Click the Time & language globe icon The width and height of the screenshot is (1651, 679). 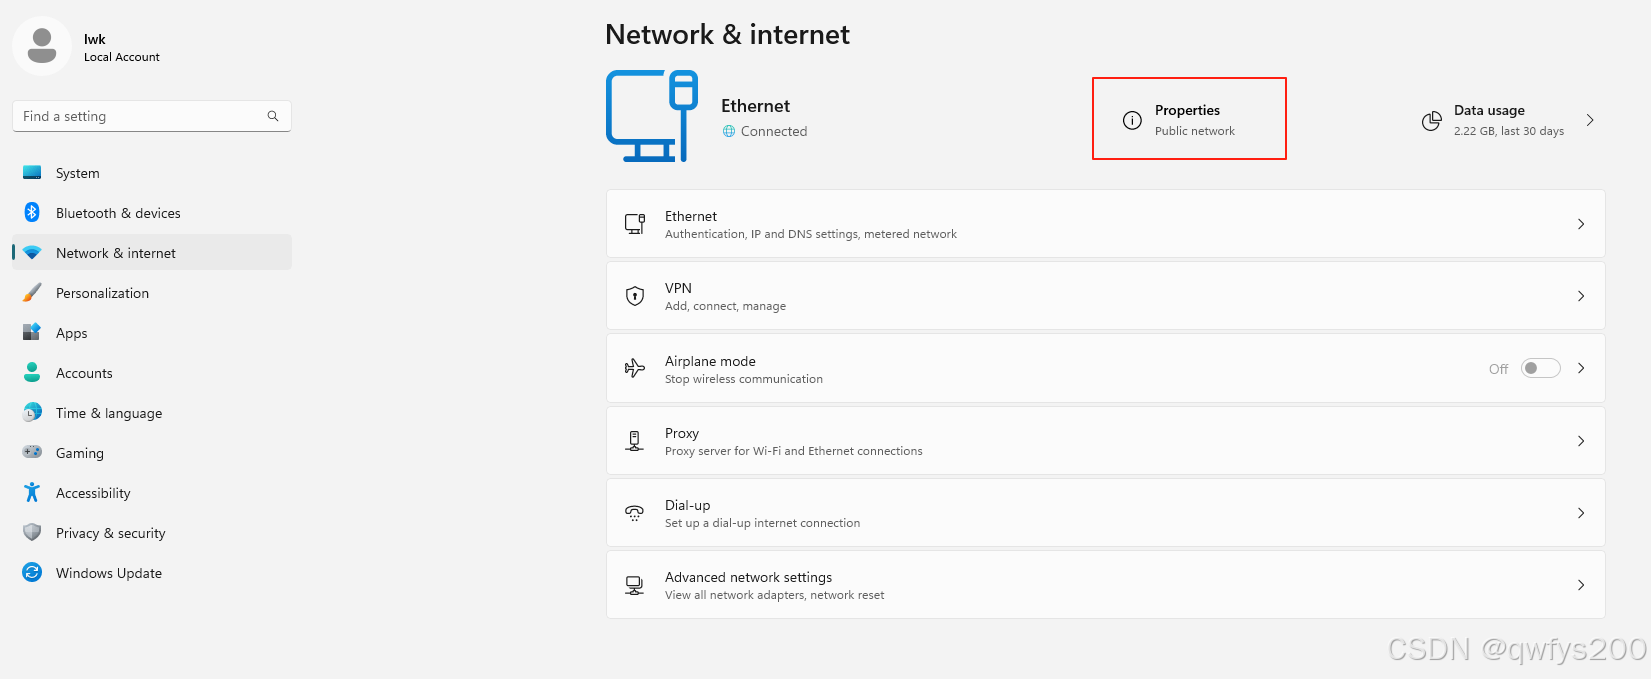[32, 412]
